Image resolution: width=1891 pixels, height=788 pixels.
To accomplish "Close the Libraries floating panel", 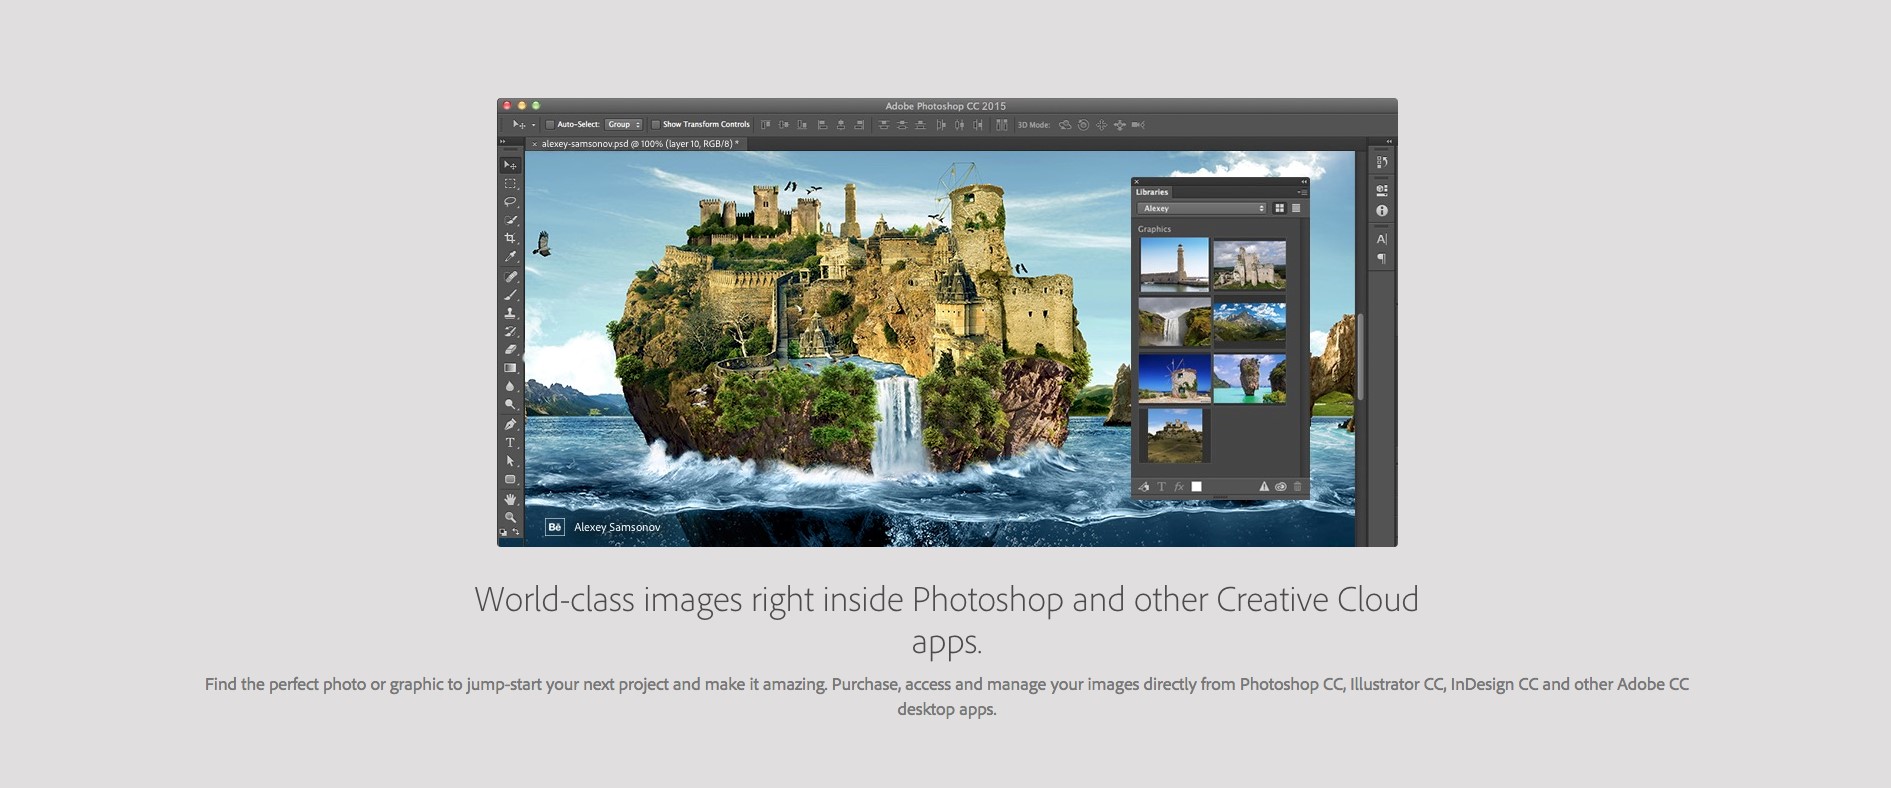I will (x=1137, y=182).
